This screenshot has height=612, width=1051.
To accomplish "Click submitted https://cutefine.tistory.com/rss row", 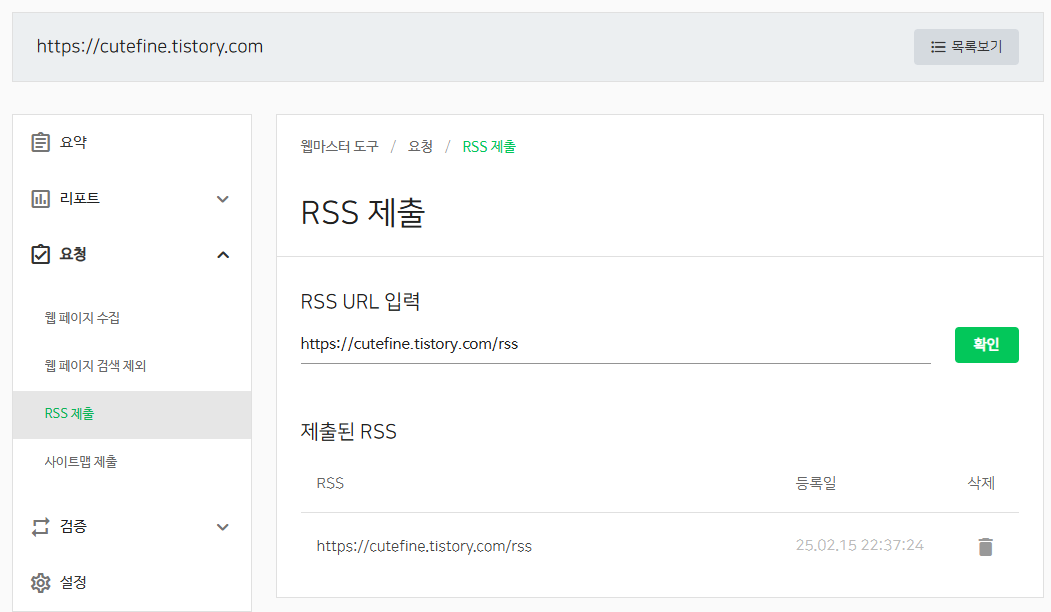I will [x=424, y=546].
